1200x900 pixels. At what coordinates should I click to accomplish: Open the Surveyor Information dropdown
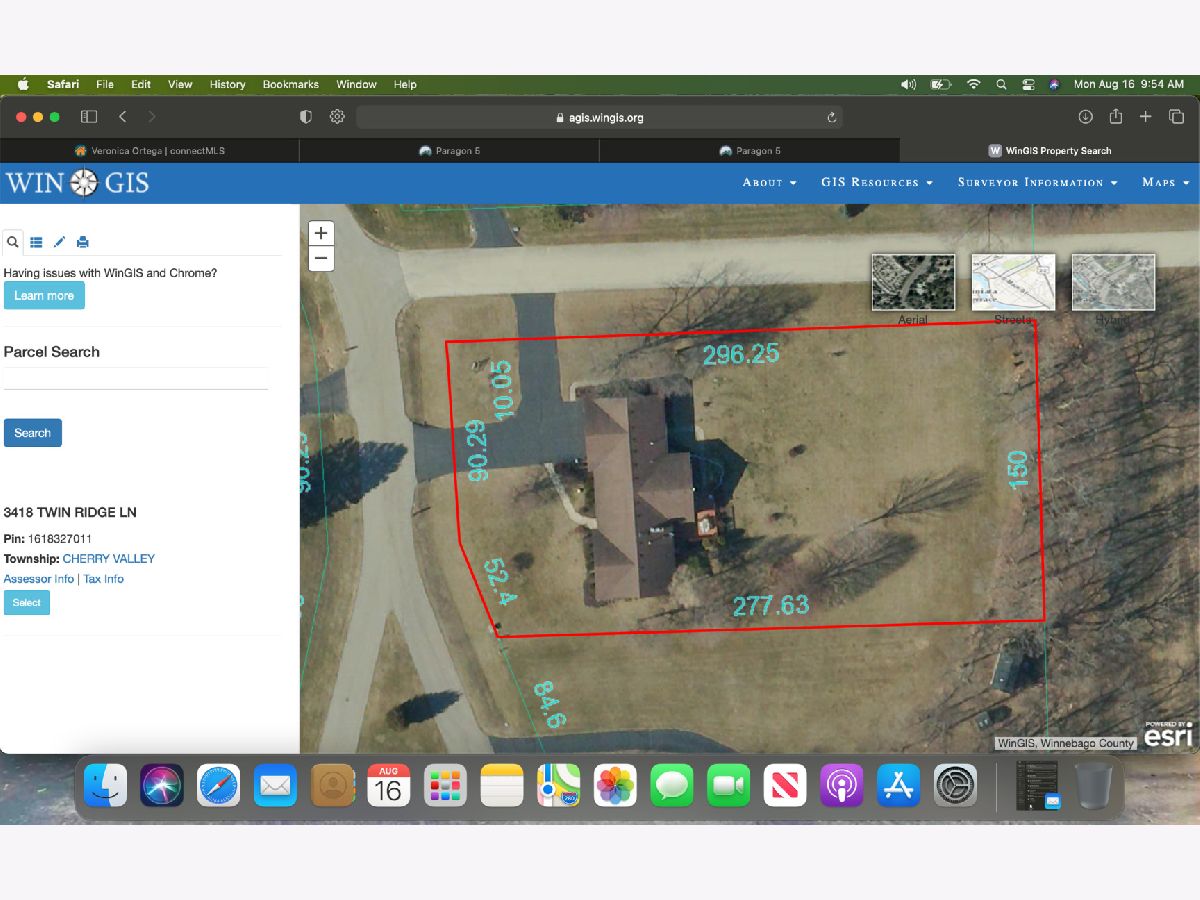click(1037, 183)
